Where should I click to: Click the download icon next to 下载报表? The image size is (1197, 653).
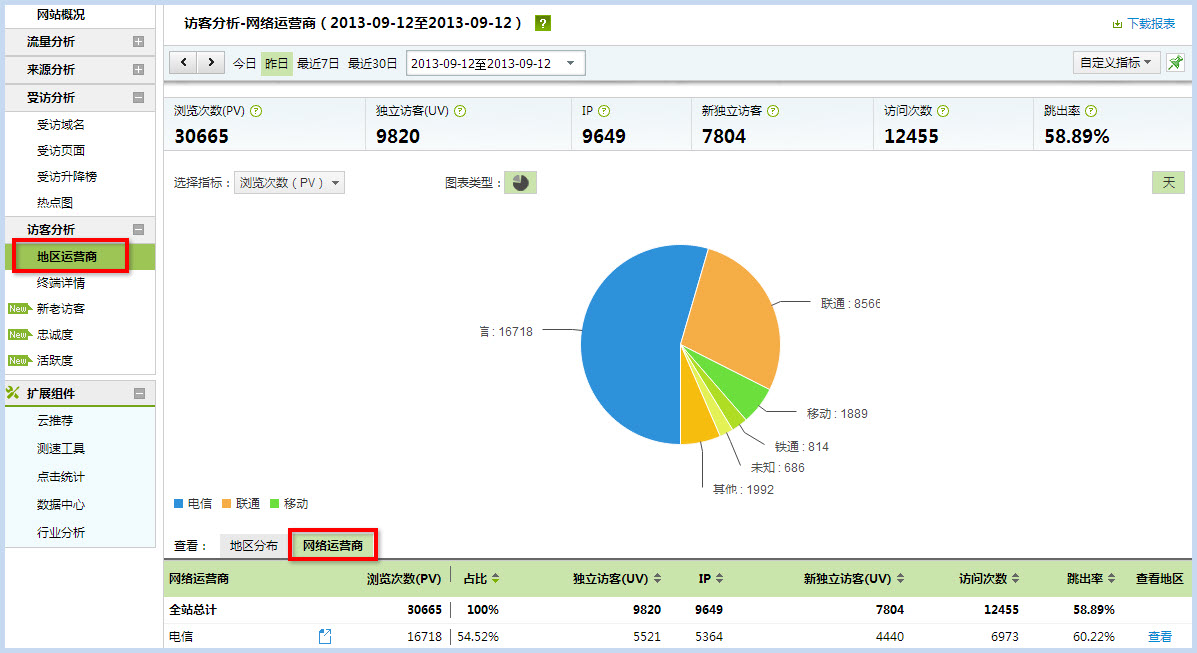tap(1117, 24)
